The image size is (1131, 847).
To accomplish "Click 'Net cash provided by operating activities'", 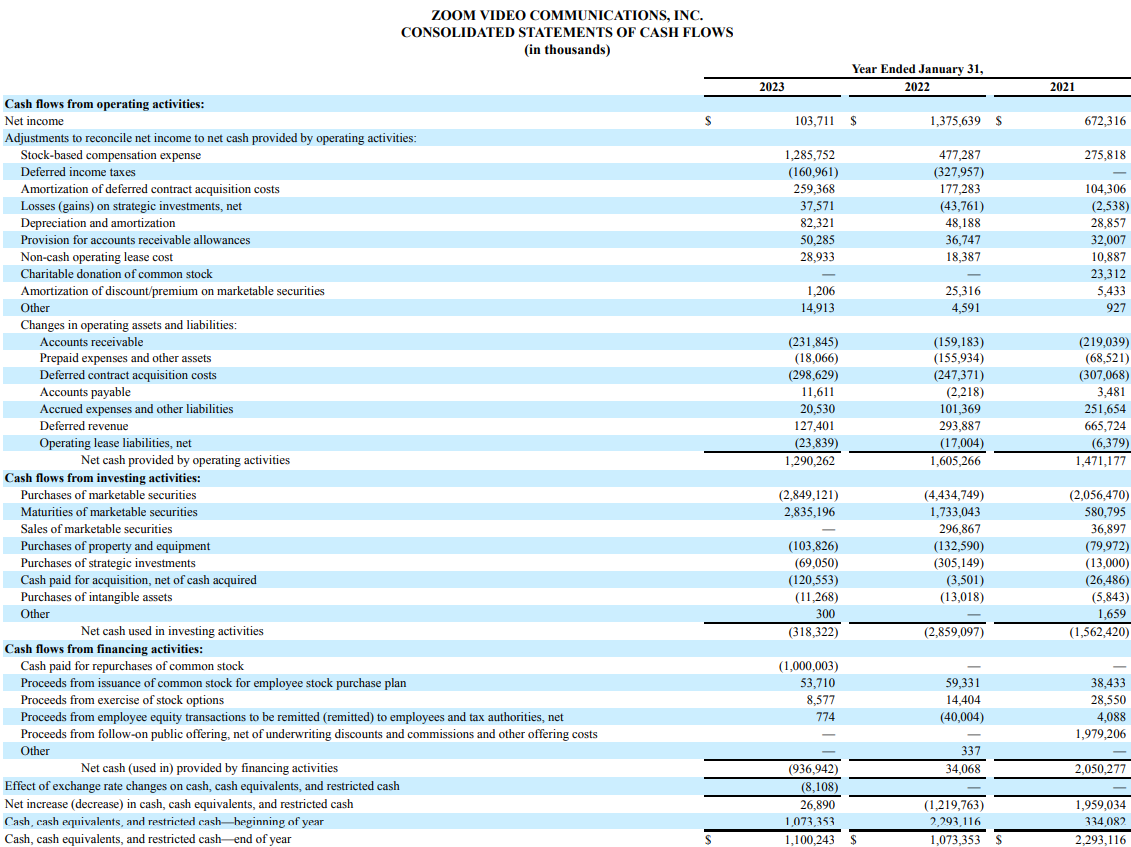I will point(185,460).
